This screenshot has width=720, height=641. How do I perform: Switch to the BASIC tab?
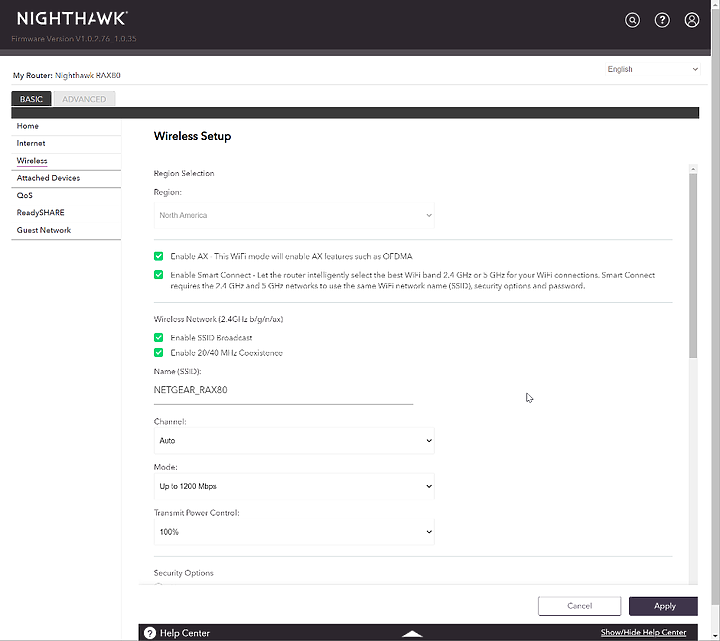[x=31, y=99]
